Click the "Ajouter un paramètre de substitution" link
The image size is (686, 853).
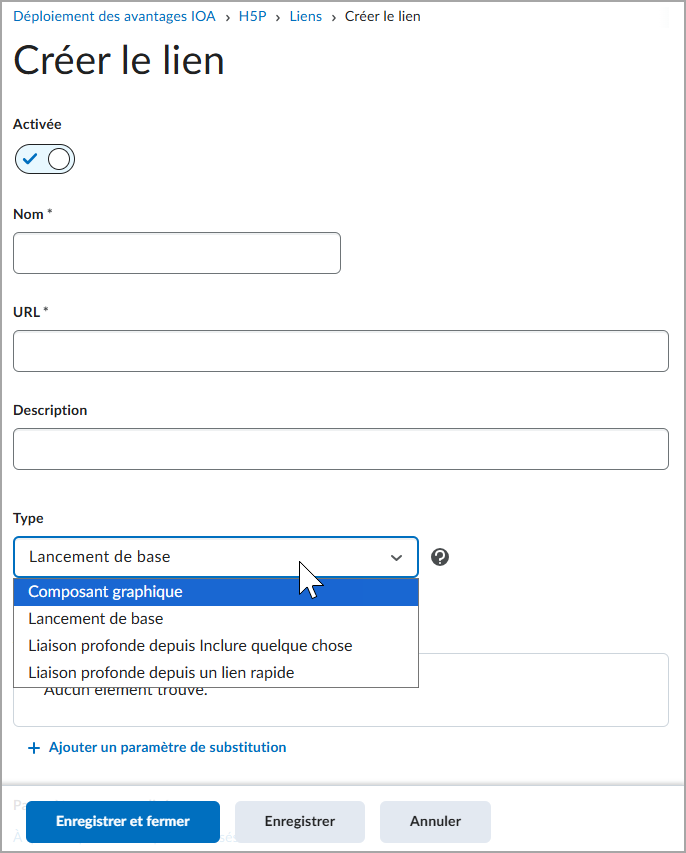point(167,747)
